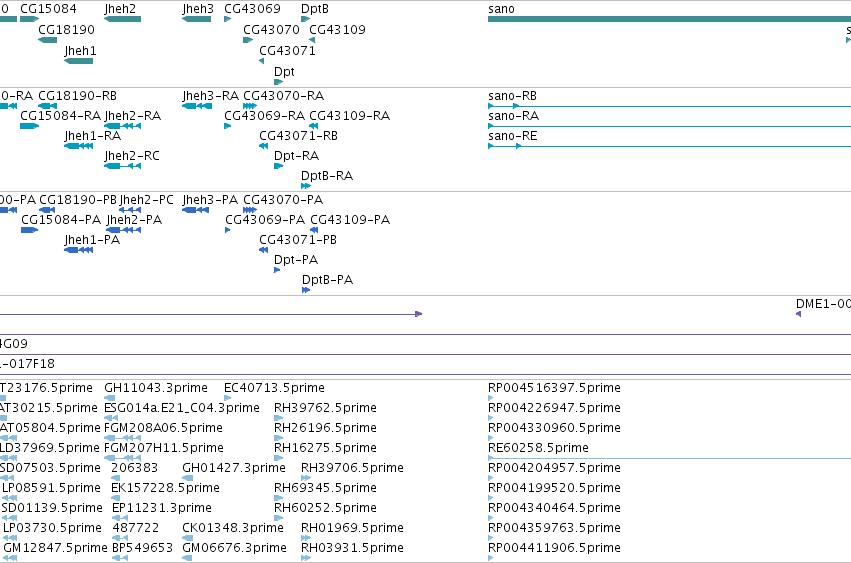Select the sano-RA transcript label

click(513, 116)
